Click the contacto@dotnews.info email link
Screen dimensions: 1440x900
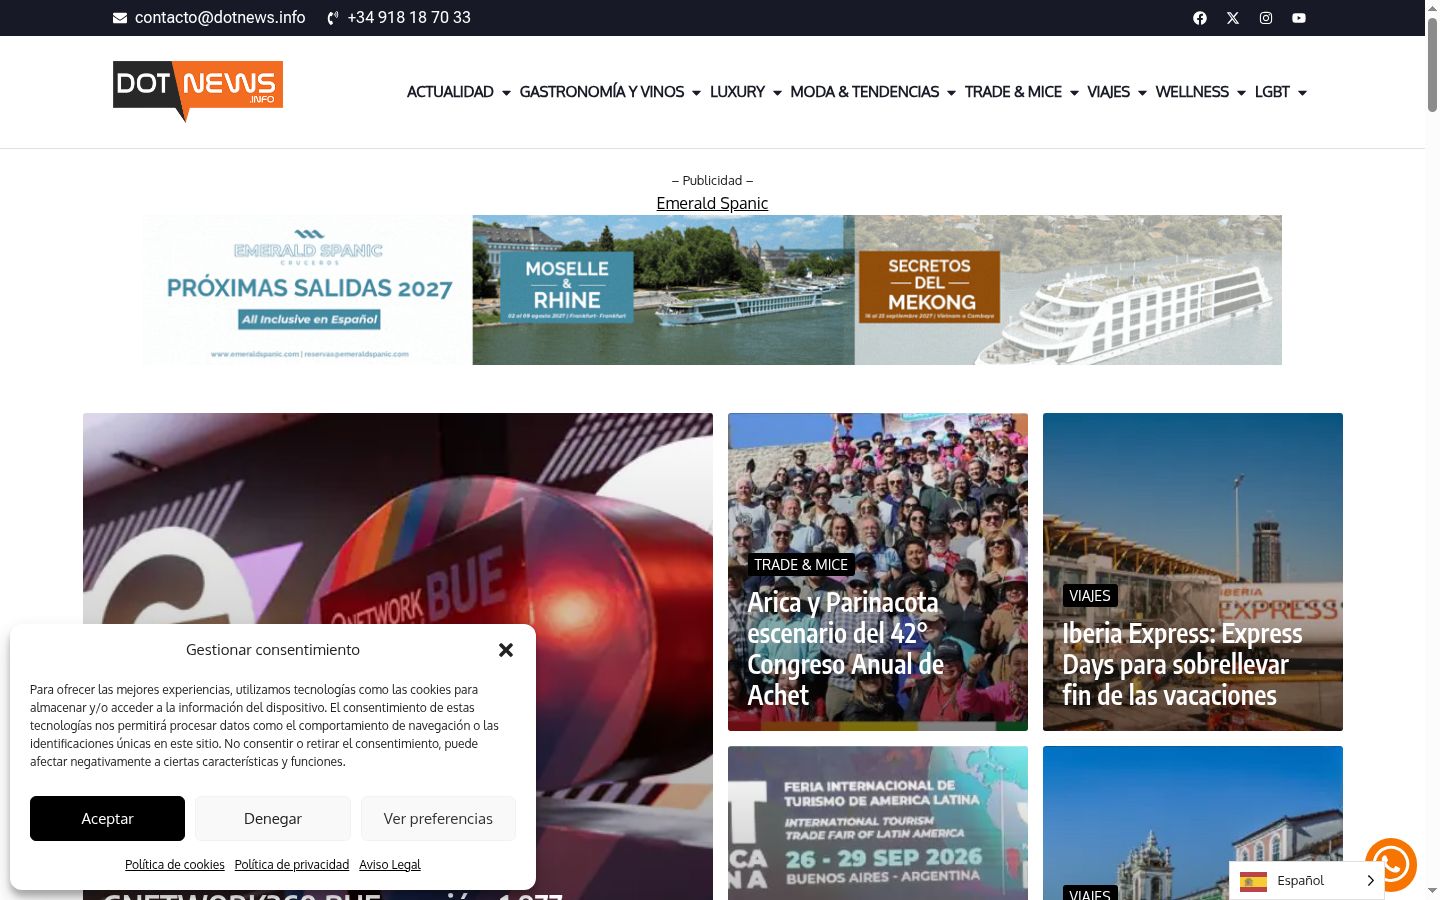(x=220, y=18)
